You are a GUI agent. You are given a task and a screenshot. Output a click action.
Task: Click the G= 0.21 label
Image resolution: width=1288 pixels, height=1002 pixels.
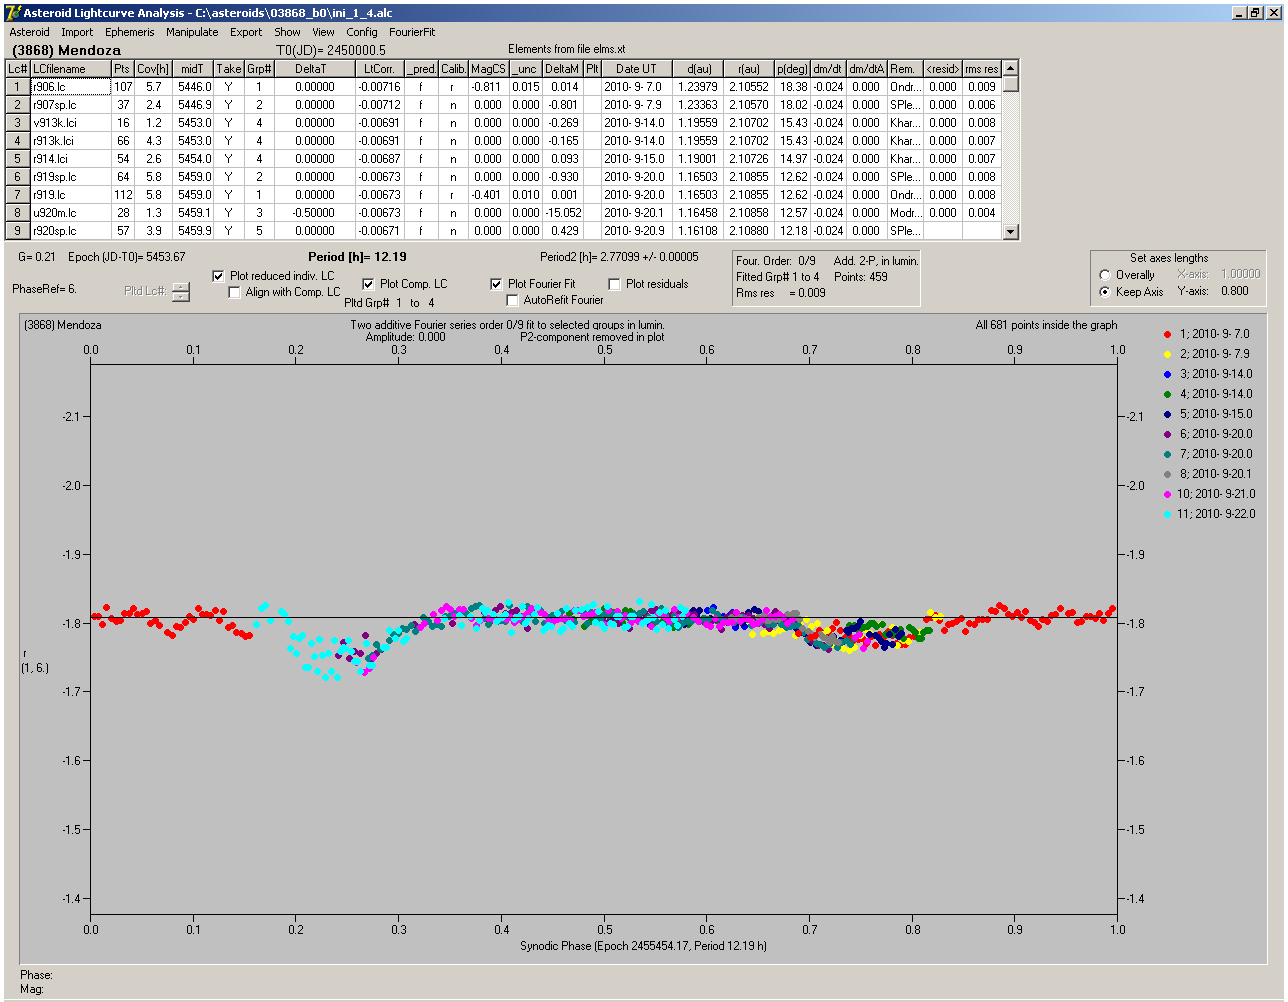(x=37, y=257)
